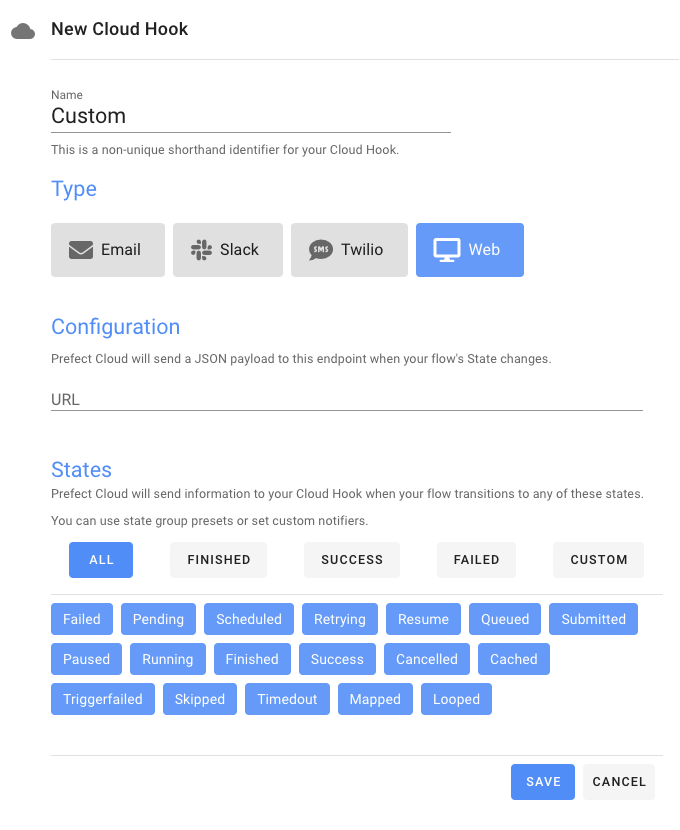Focus the URL endpoint input field
This screenshot has height=830, width=680.
pos(347,400)
